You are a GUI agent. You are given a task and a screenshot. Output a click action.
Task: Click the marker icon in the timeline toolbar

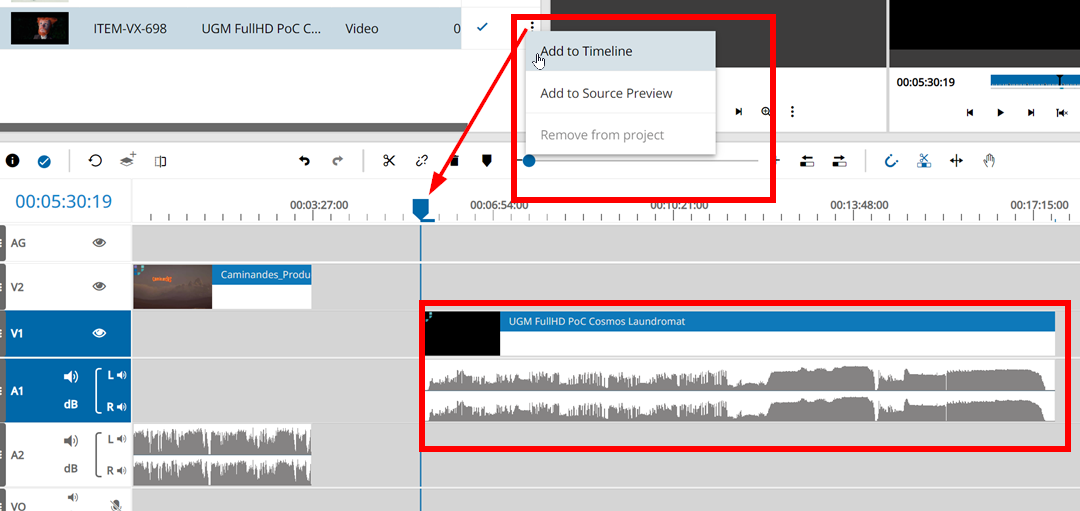[487, 160]
